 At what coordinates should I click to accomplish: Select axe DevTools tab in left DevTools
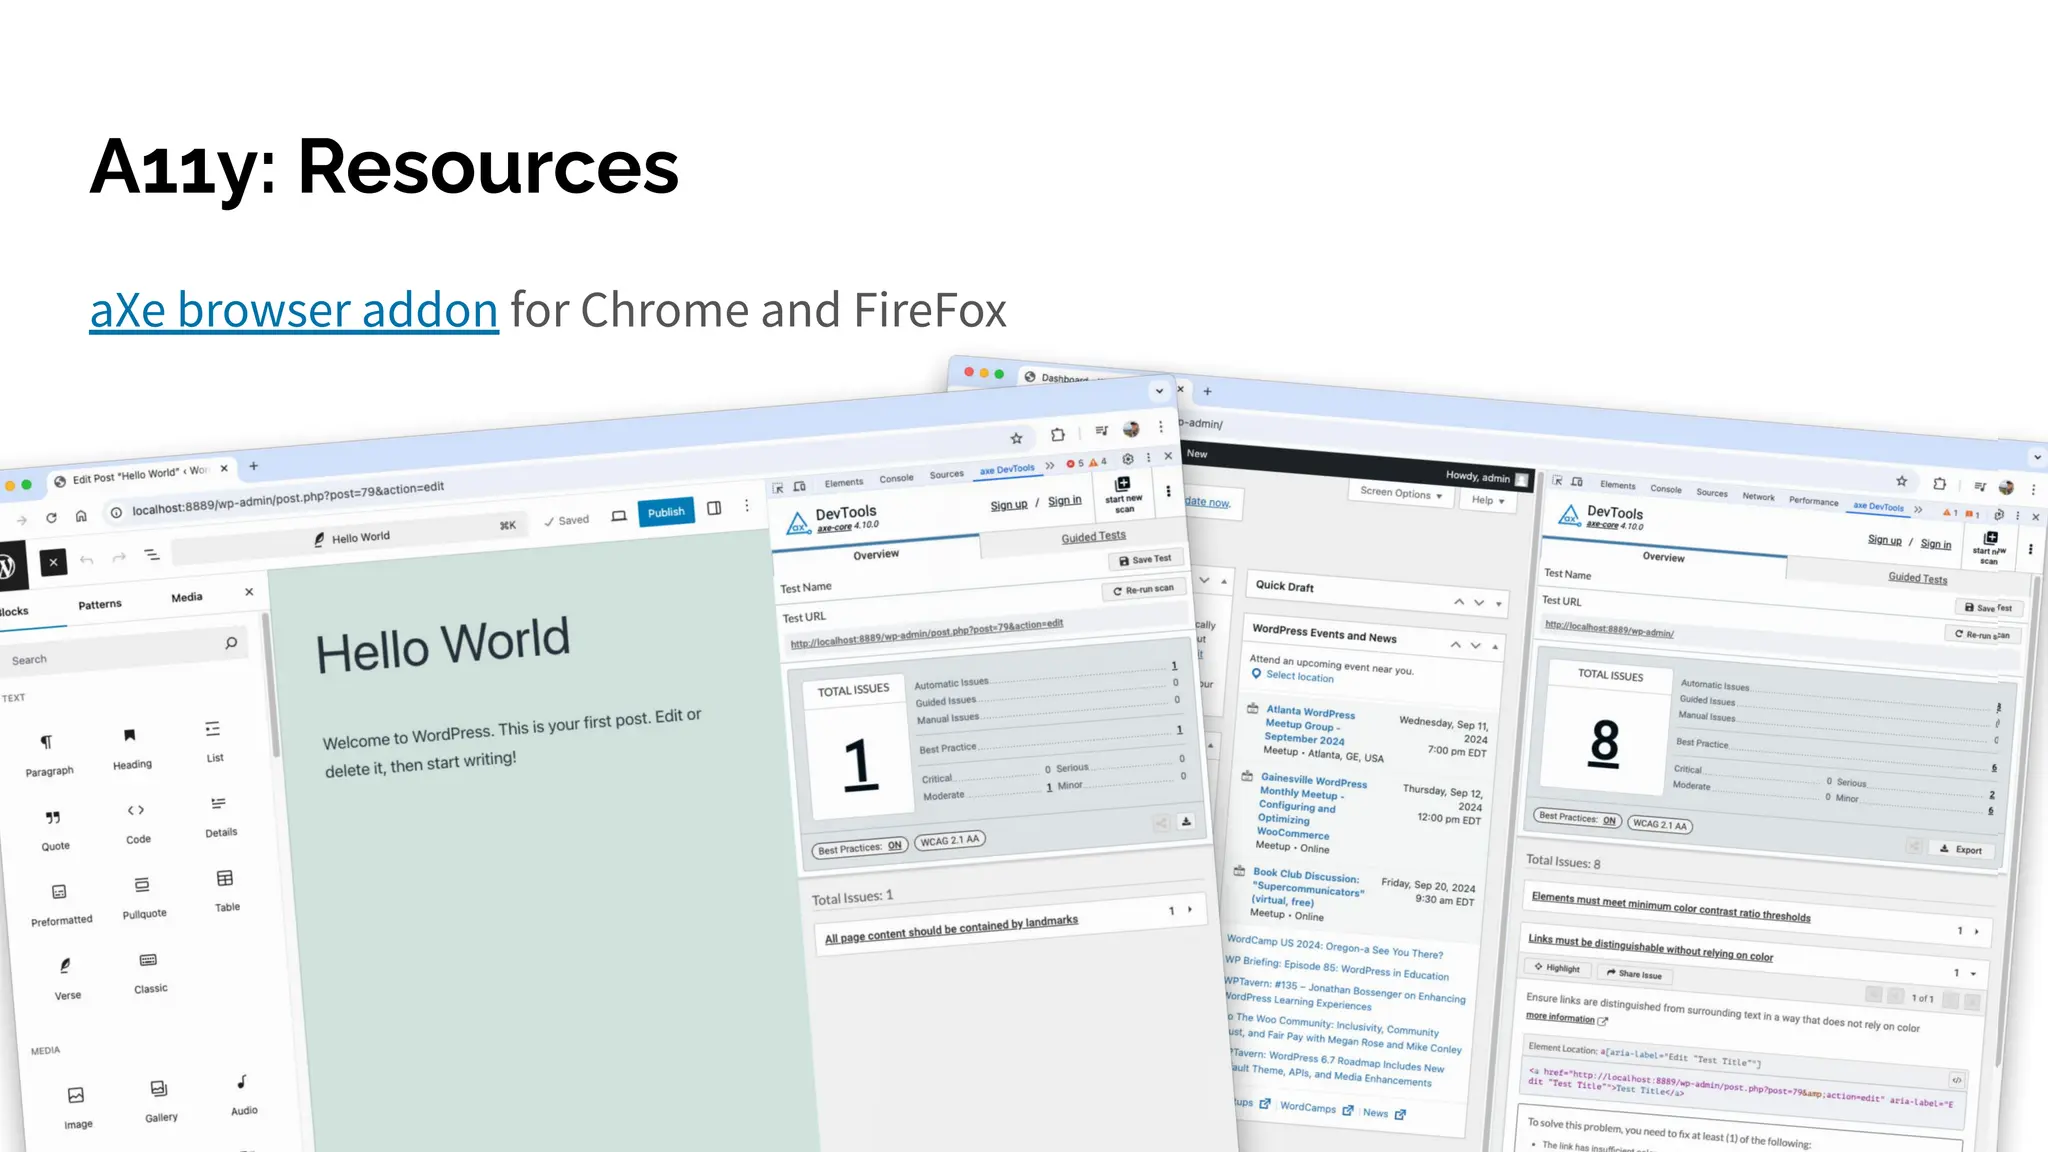1007,470
